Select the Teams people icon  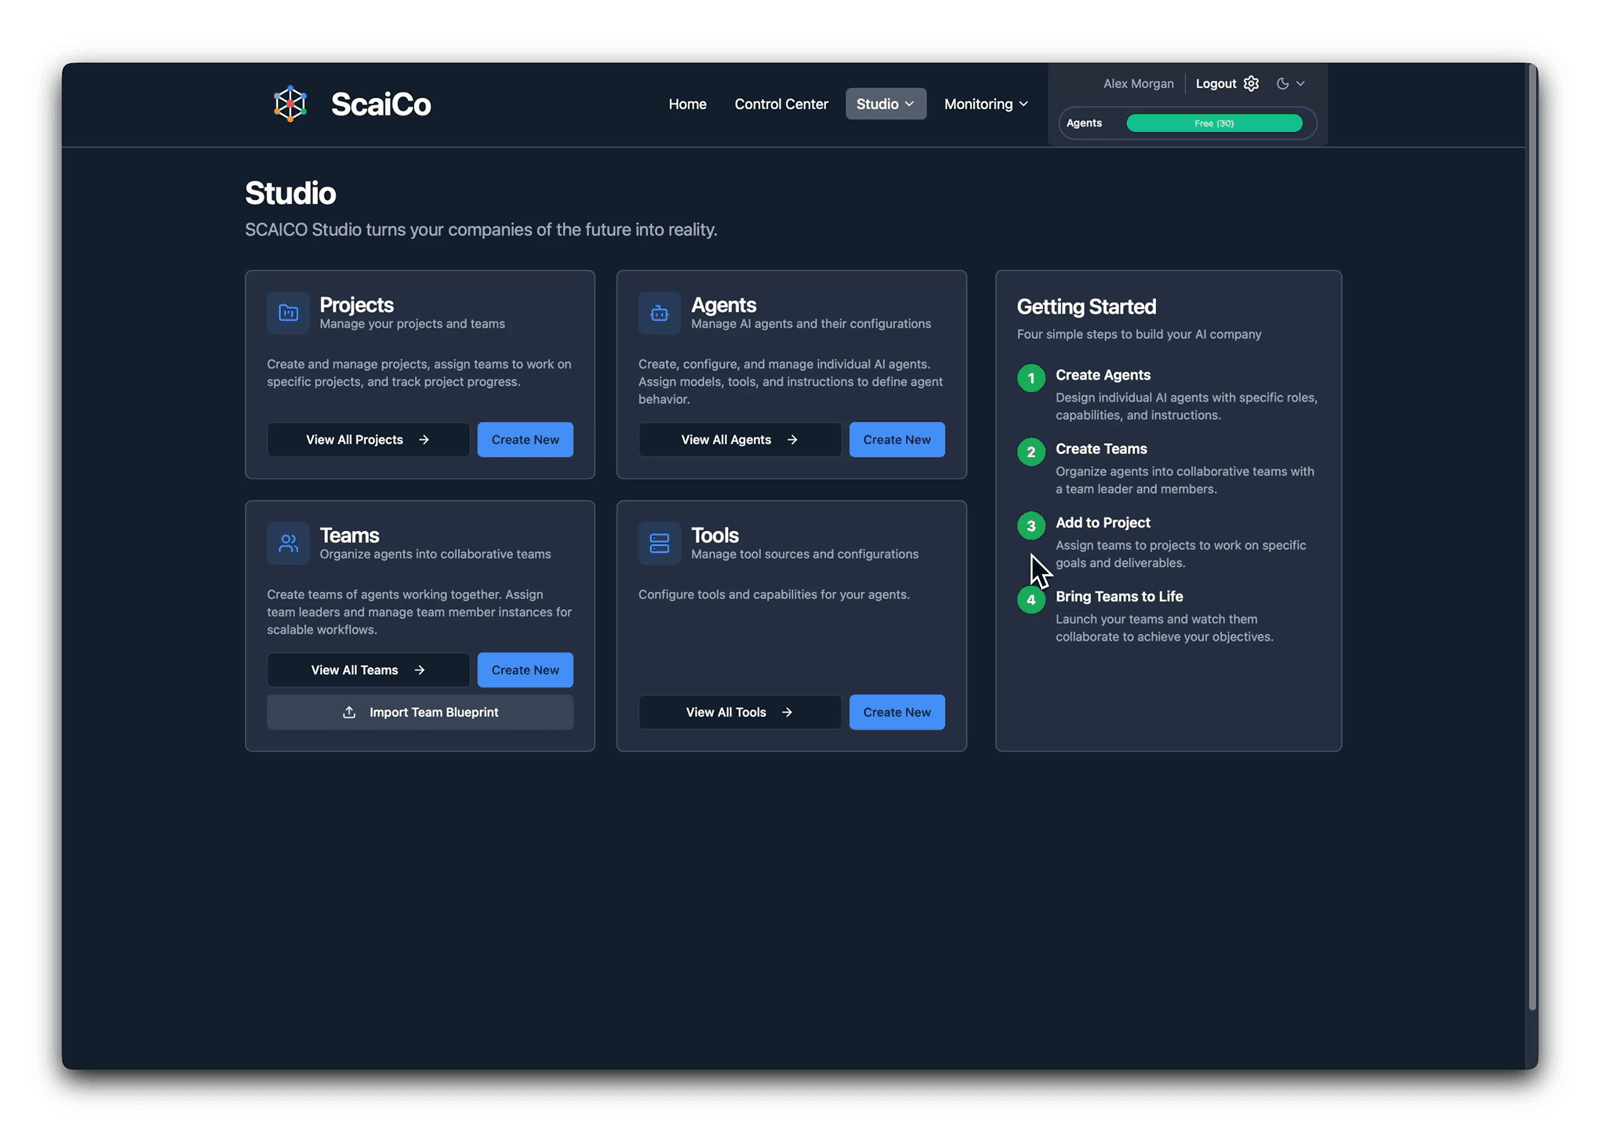[287, 543]
